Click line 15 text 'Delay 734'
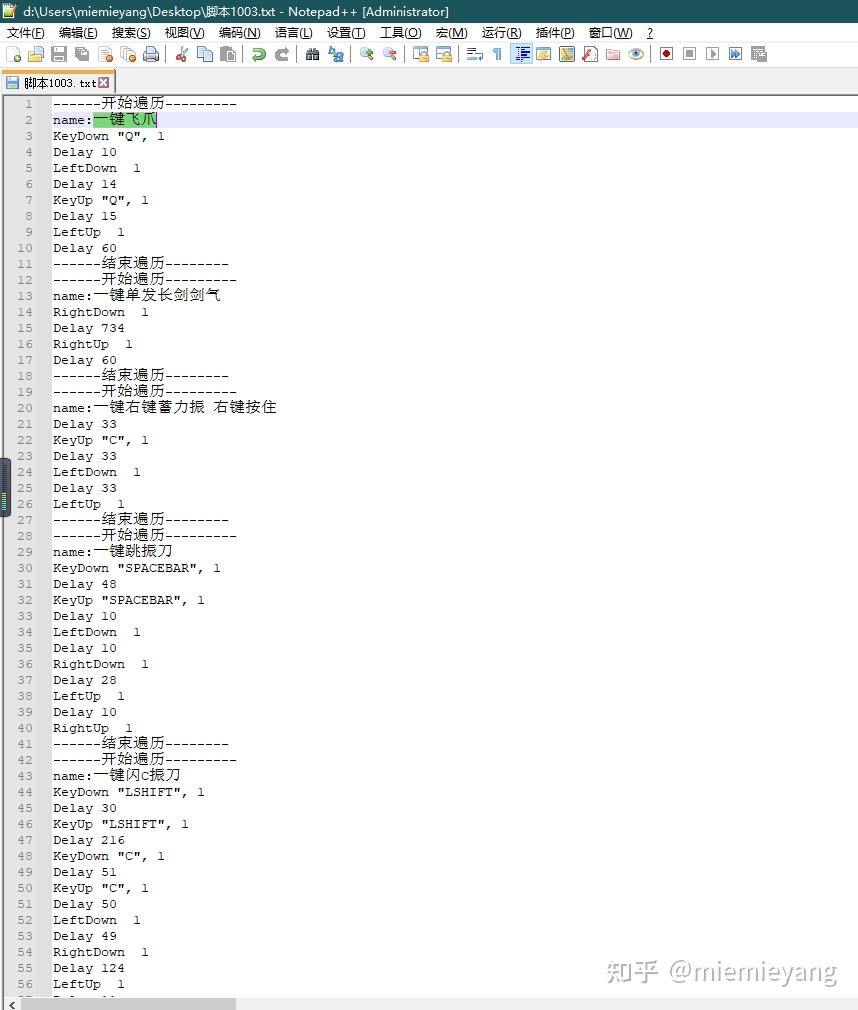 pyautogui.click(x=89, y=328)
